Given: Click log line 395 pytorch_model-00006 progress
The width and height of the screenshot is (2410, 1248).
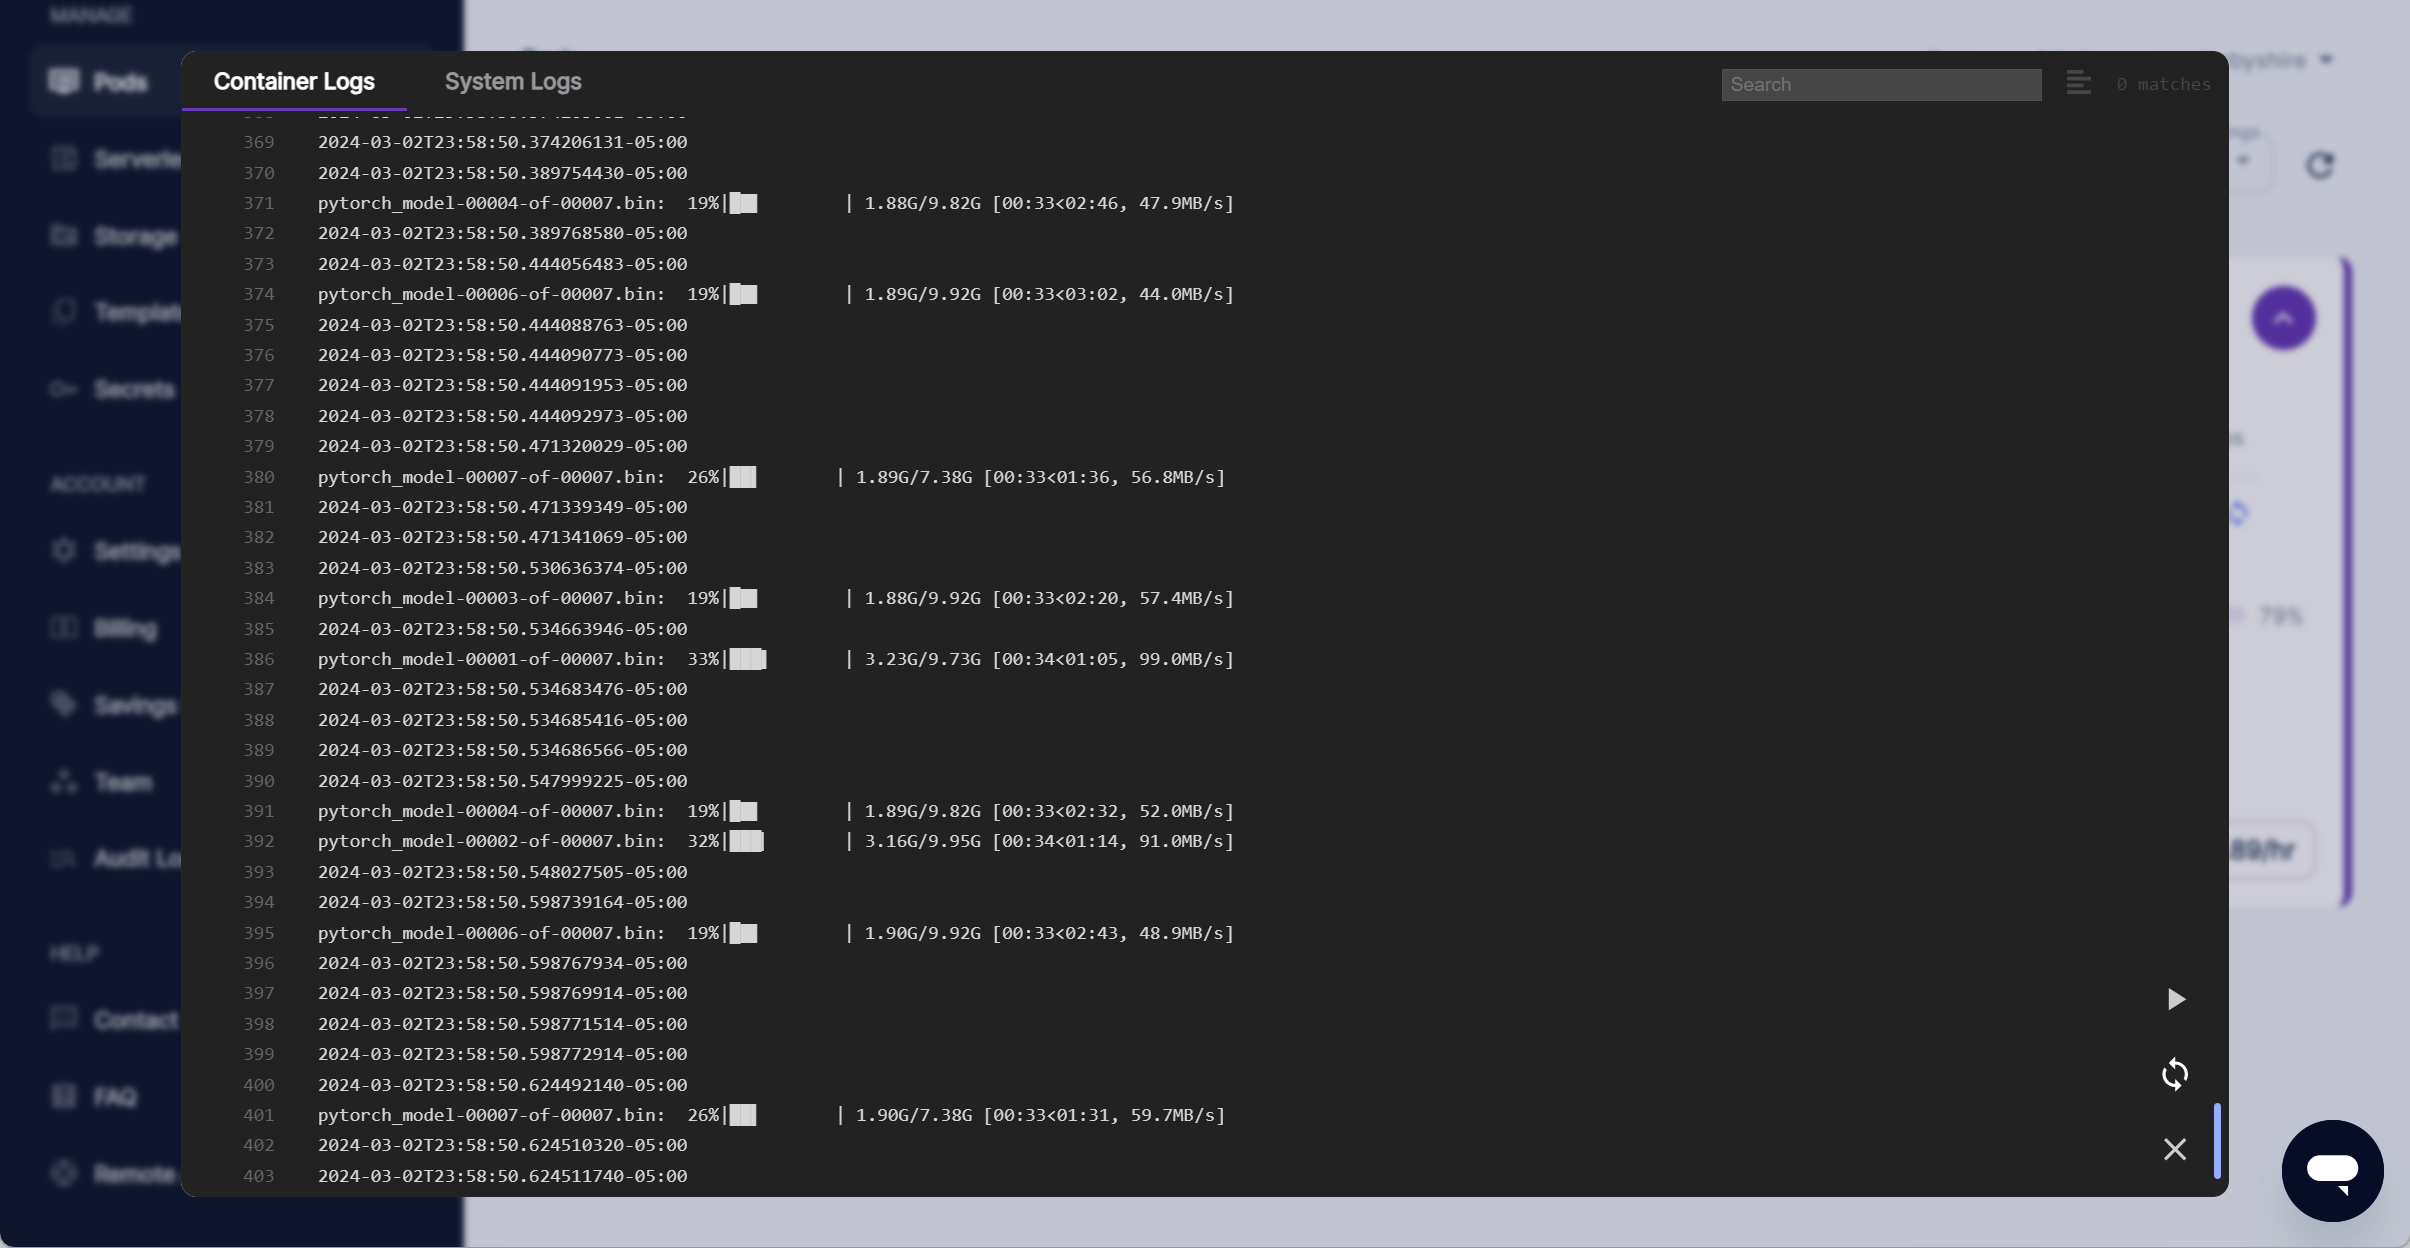Looking at the screenshot, I should 776,933.
